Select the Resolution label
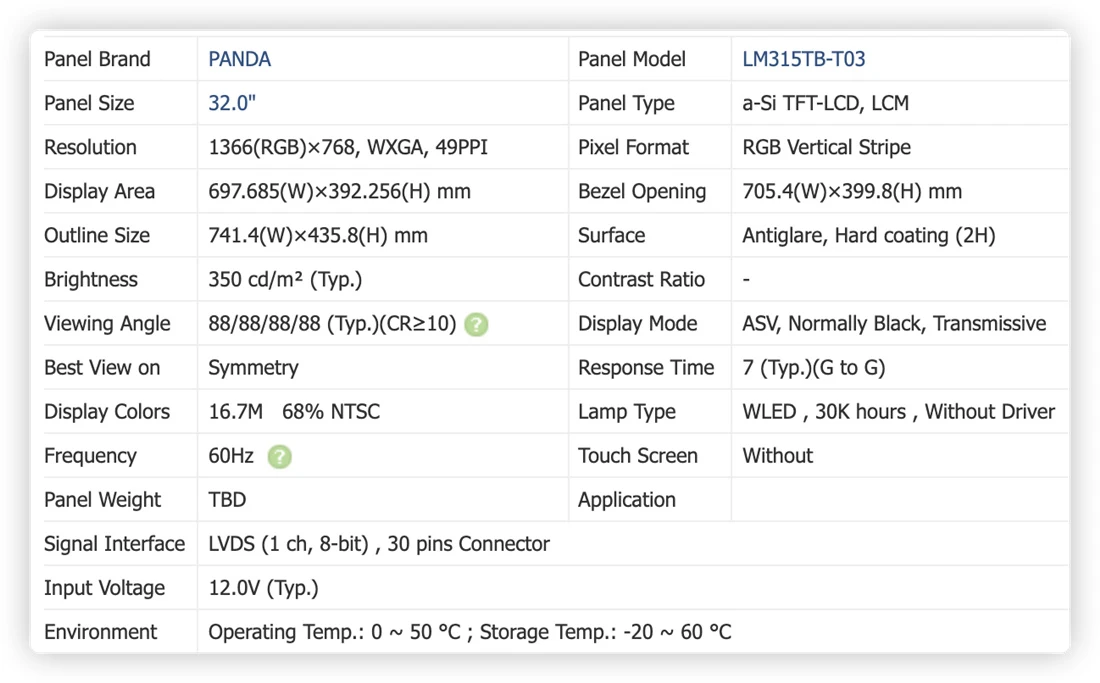Screen dimensions: 1100x683 tap(90, 147)
